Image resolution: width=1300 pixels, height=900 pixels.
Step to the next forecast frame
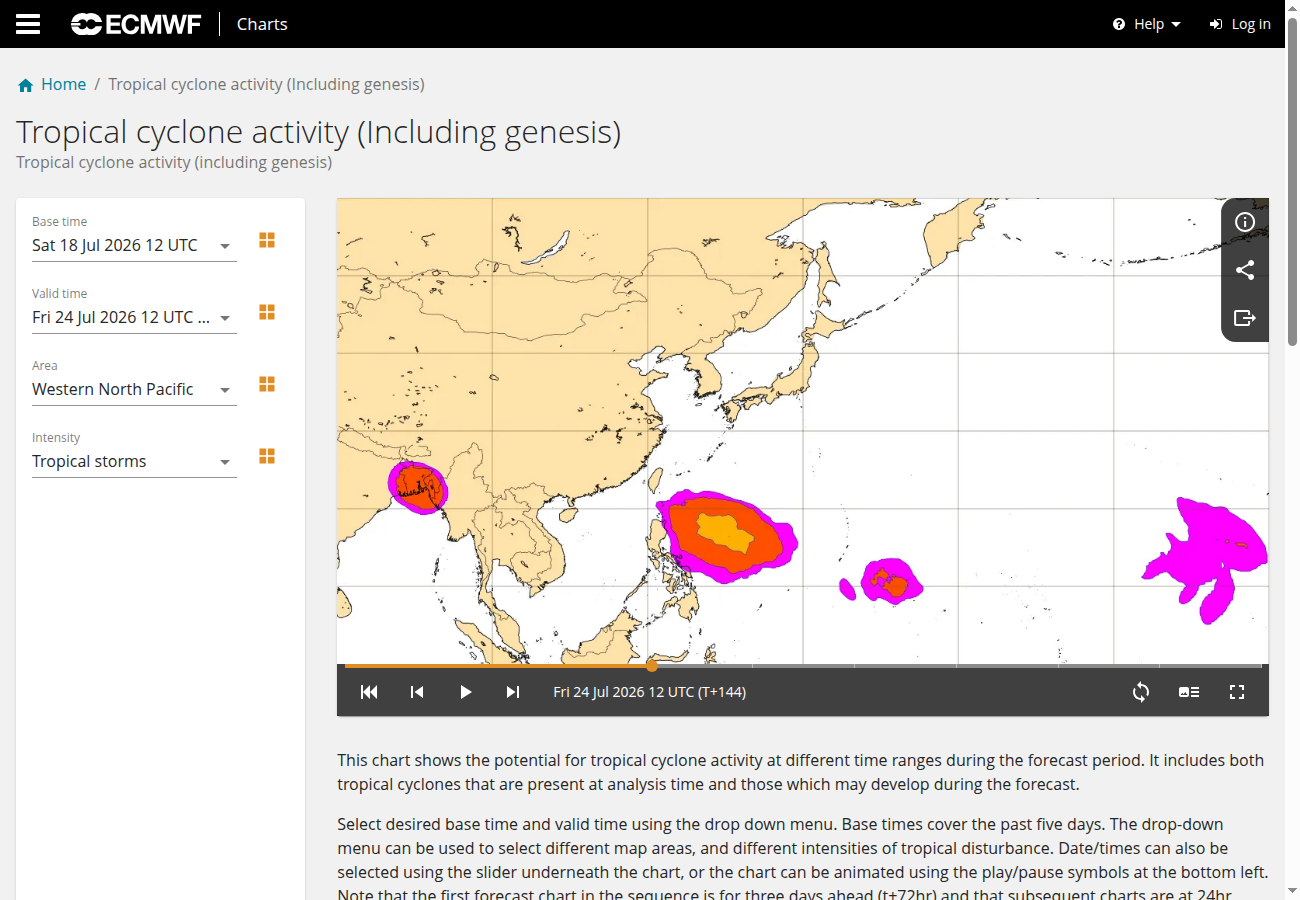coord(513,692)
